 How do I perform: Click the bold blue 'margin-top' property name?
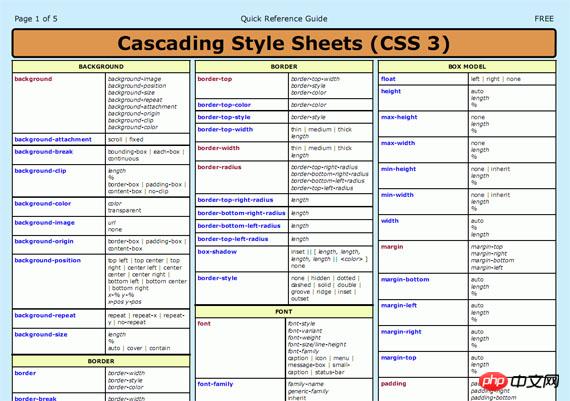click(398, 357)
